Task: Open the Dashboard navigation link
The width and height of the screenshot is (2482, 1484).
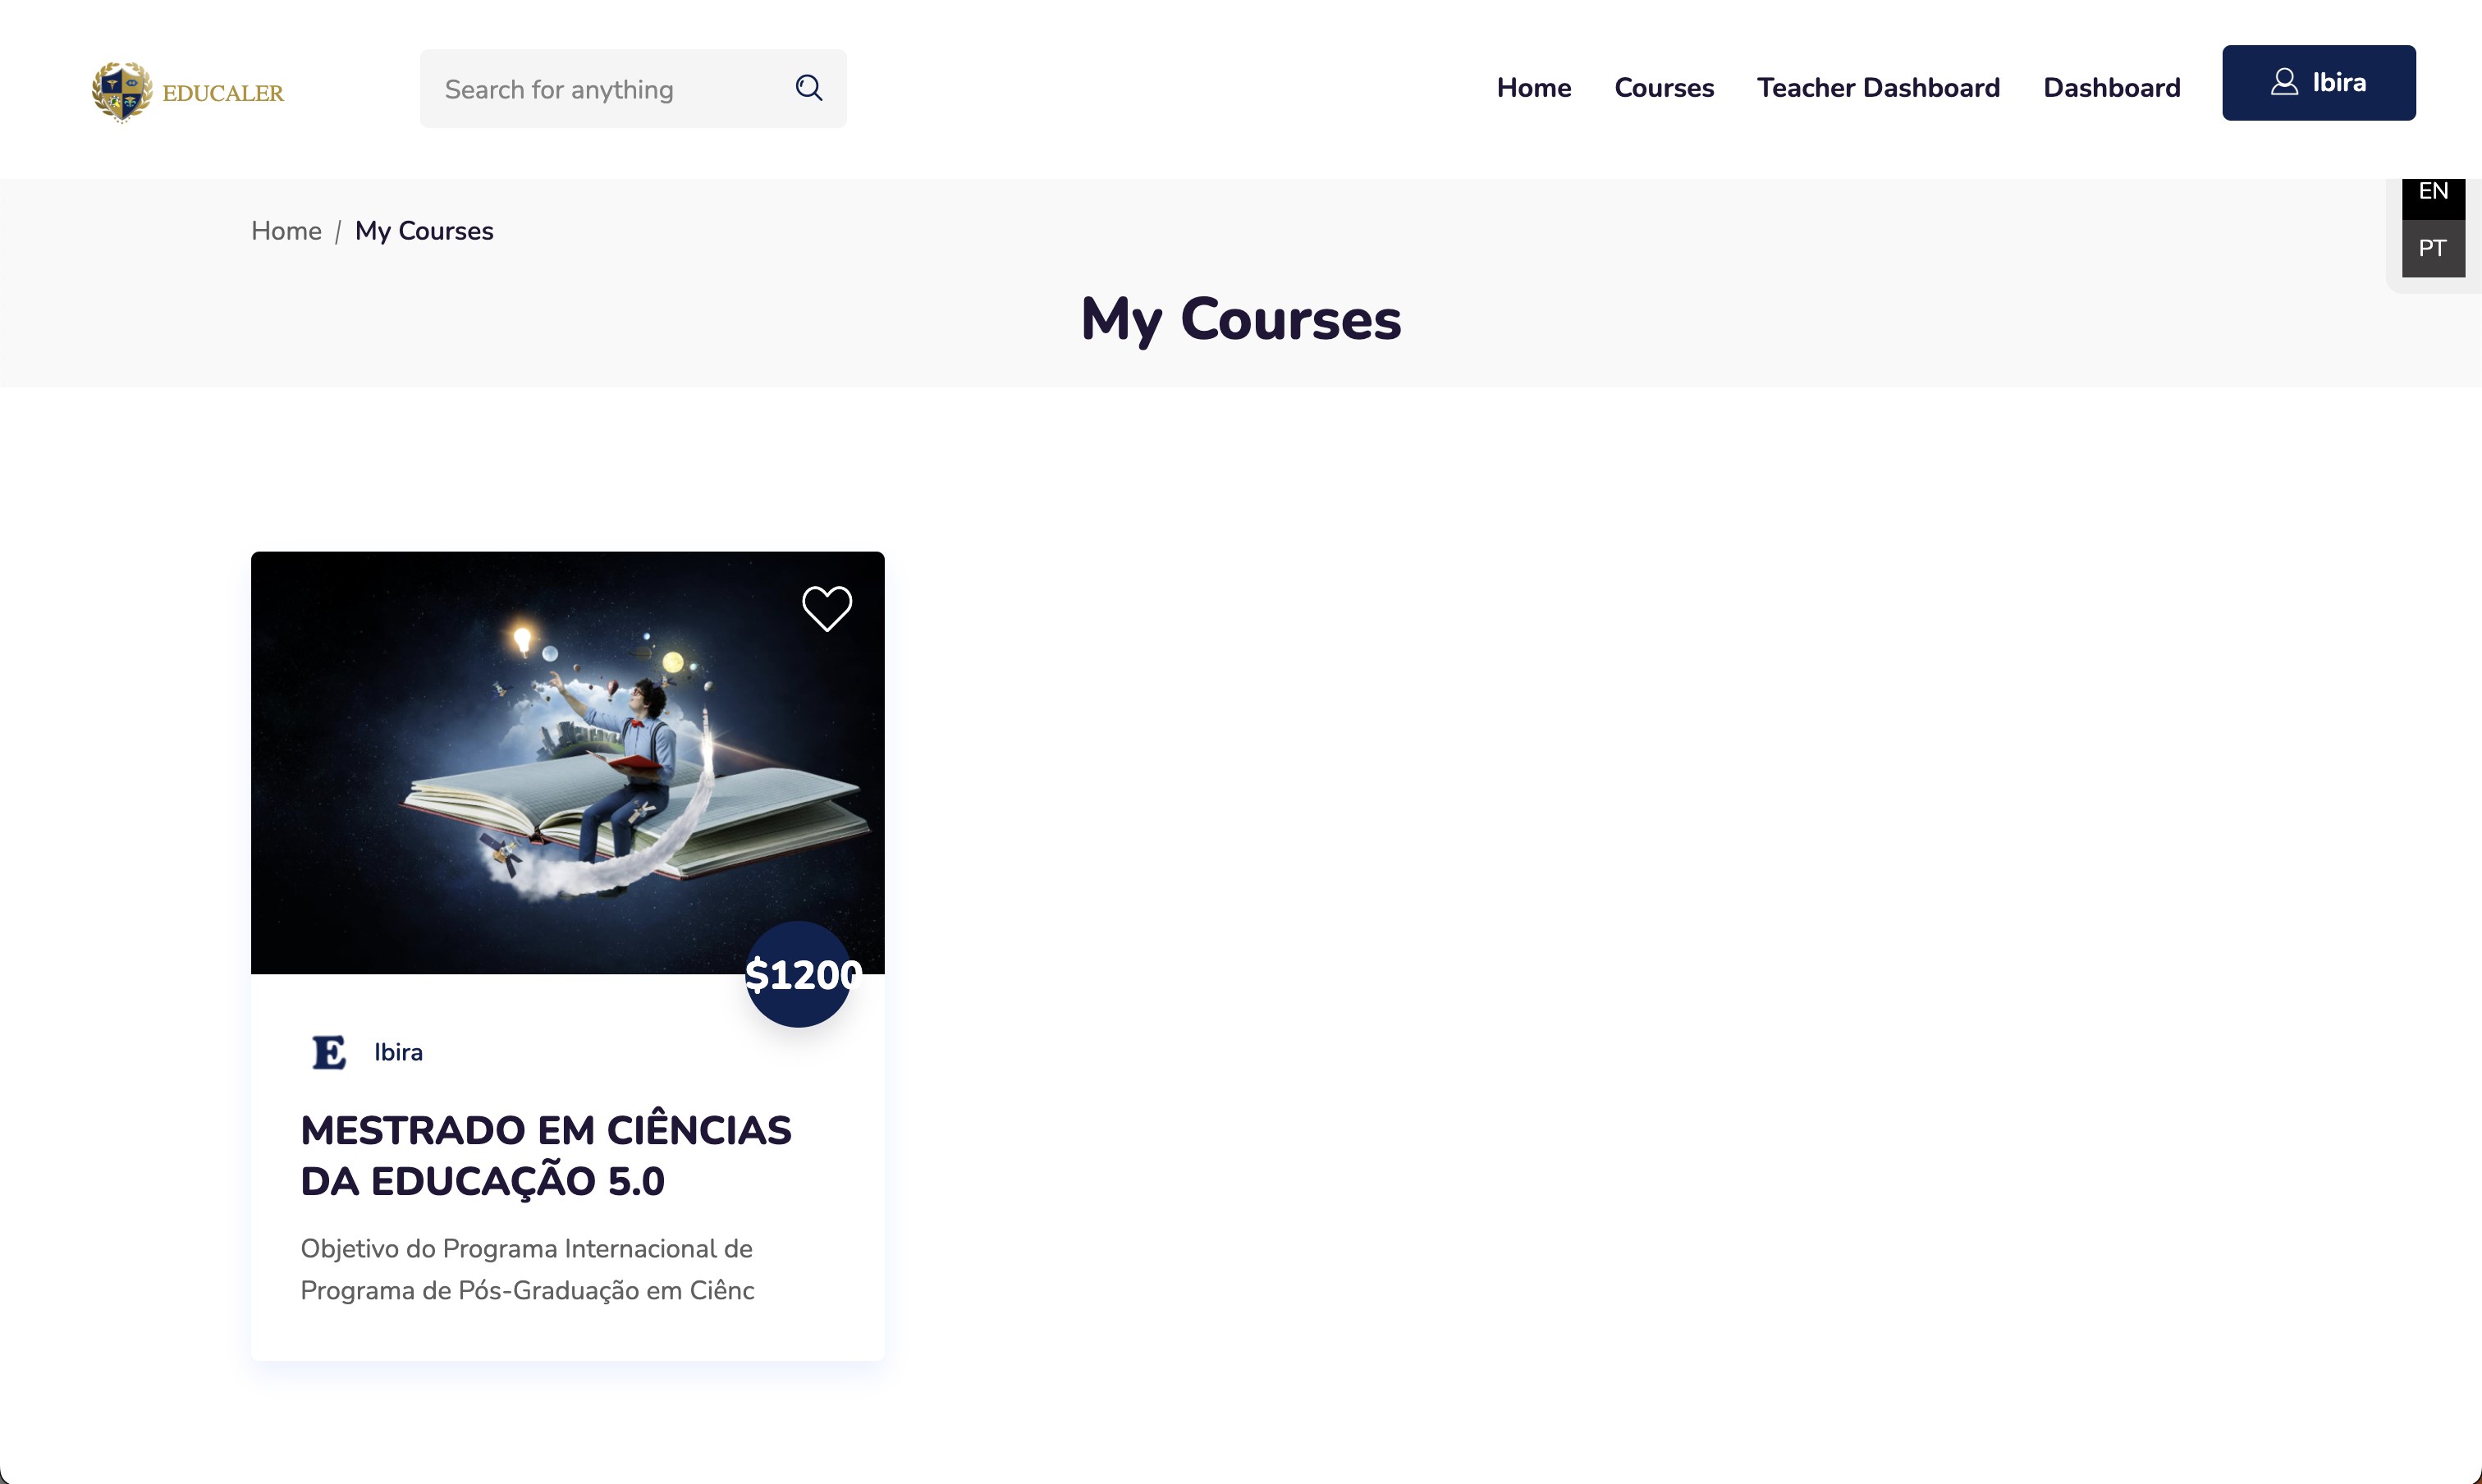Action: coord(2111,88)
